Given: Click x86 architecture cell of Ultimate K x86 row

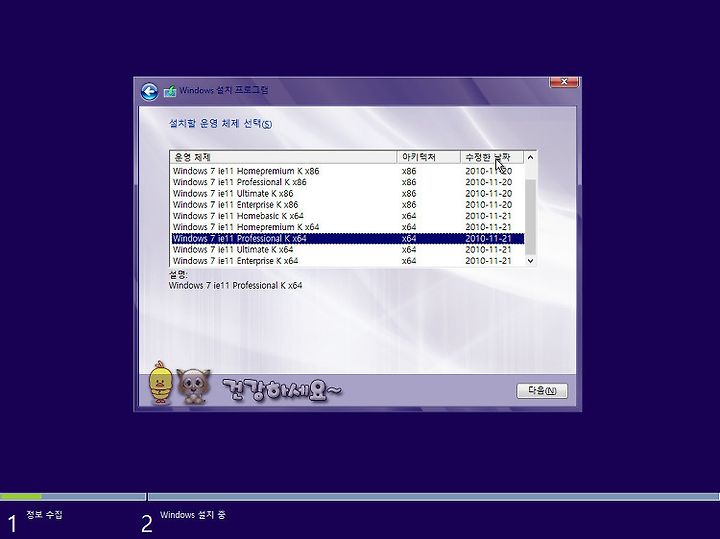Looking at the screenshot, I should (x=409, y=193).
